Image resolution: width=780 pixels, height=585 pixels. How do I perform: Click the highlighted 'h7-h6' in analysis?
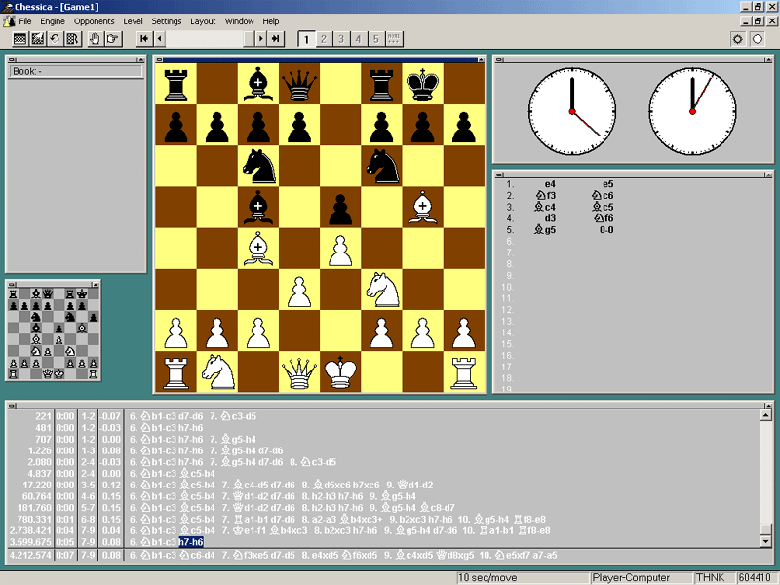coord(191,542)
